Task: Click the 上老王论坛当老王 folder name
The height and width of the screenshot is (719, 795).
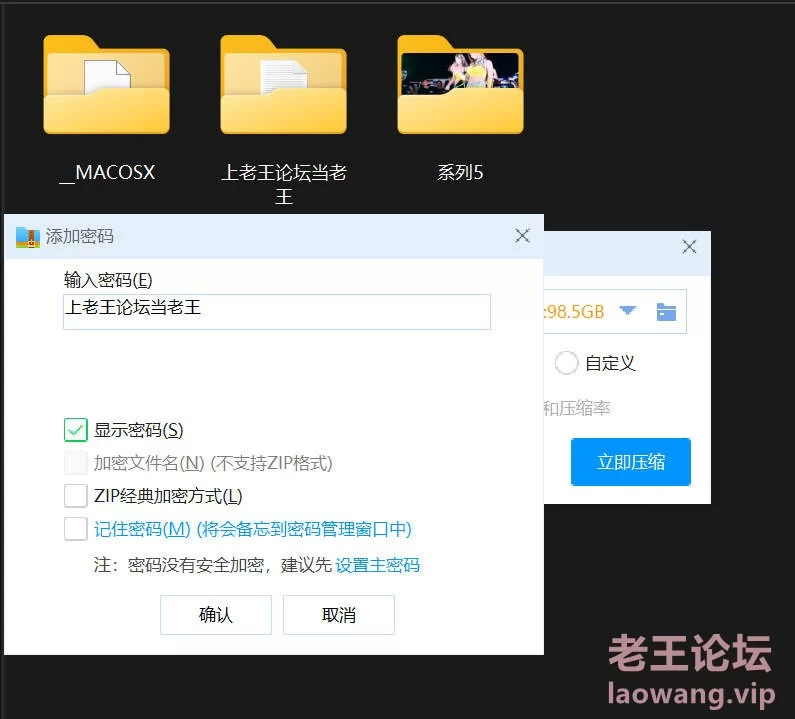Action: [x=284, y=184]
